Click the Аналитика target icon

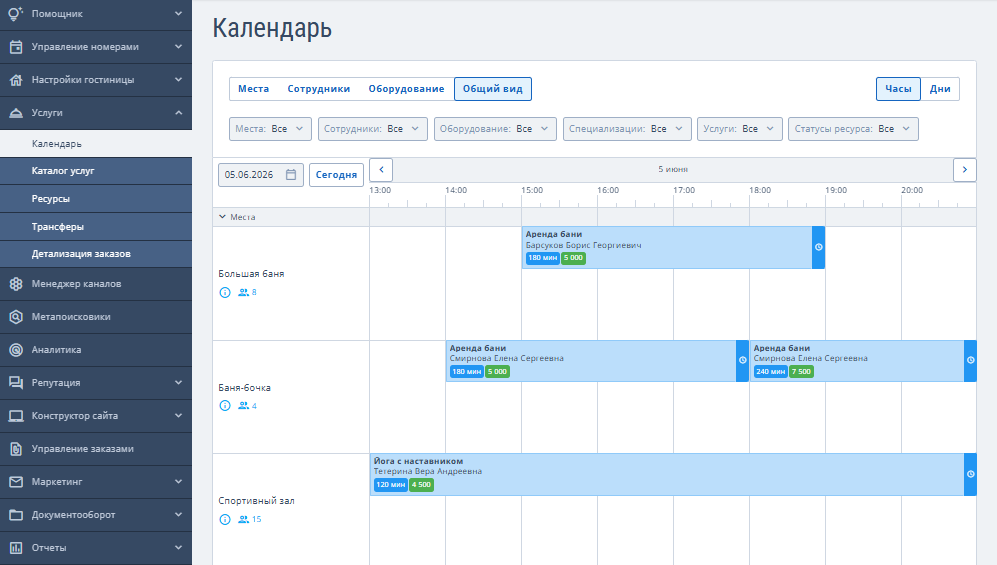pos(16,350)
